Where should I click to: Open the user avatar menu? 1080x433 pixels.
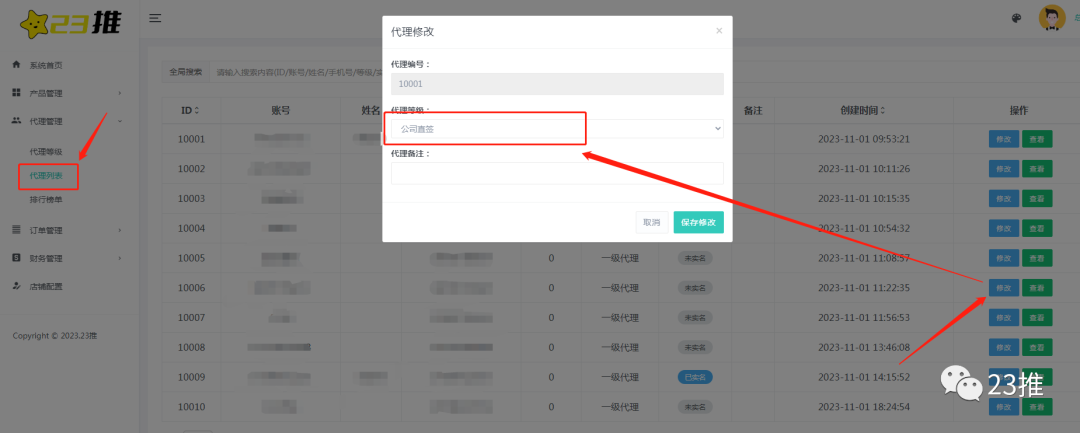click(x=1052, y=18)
